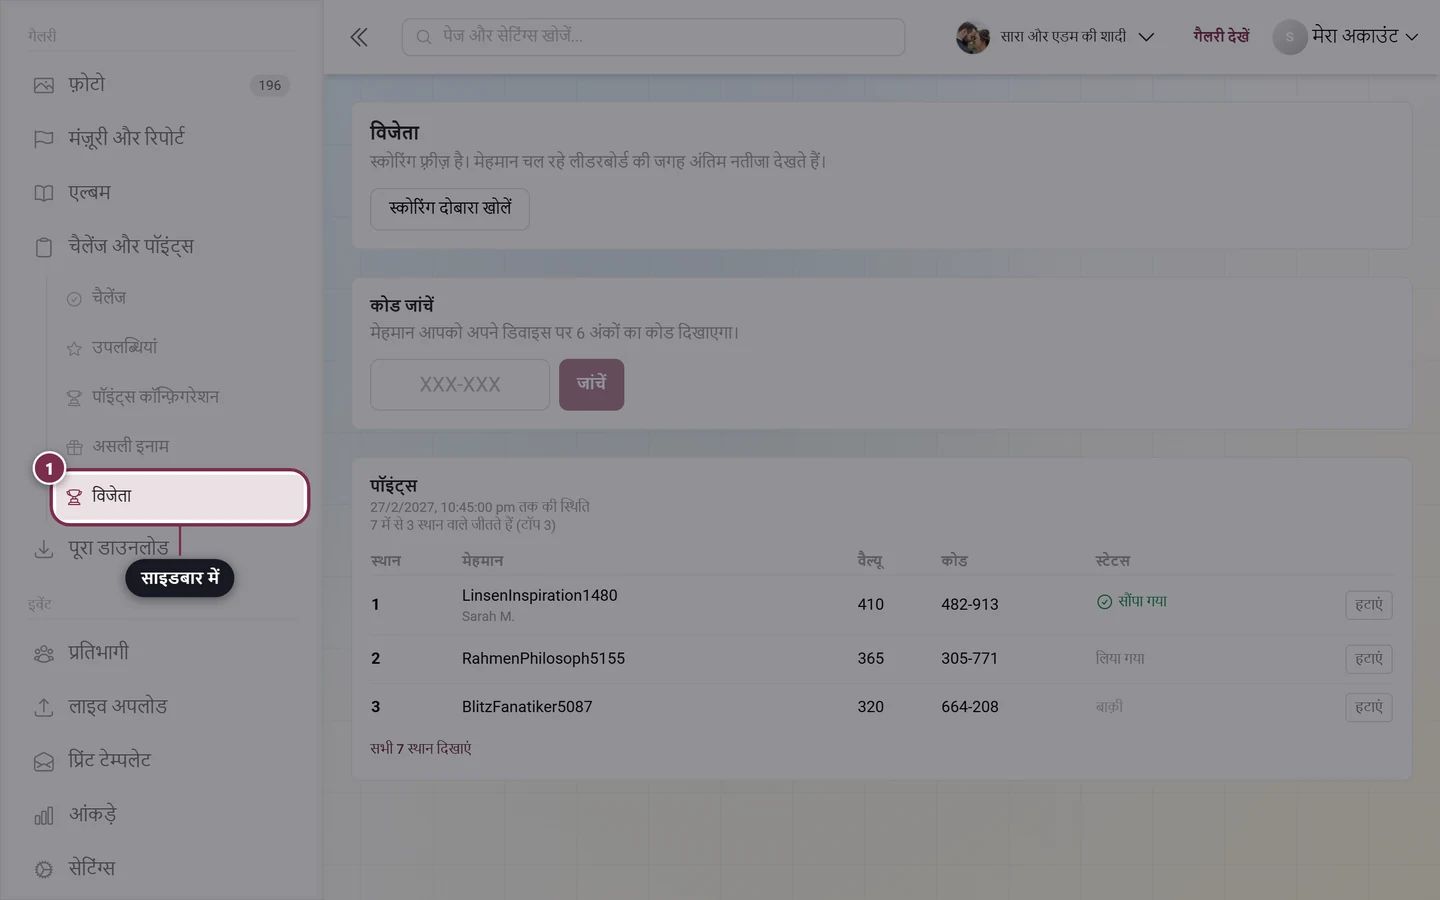The width and height of the screenshot is (1440, 900).
Task: Click the account avatar circle
Action: point(1290,37)
